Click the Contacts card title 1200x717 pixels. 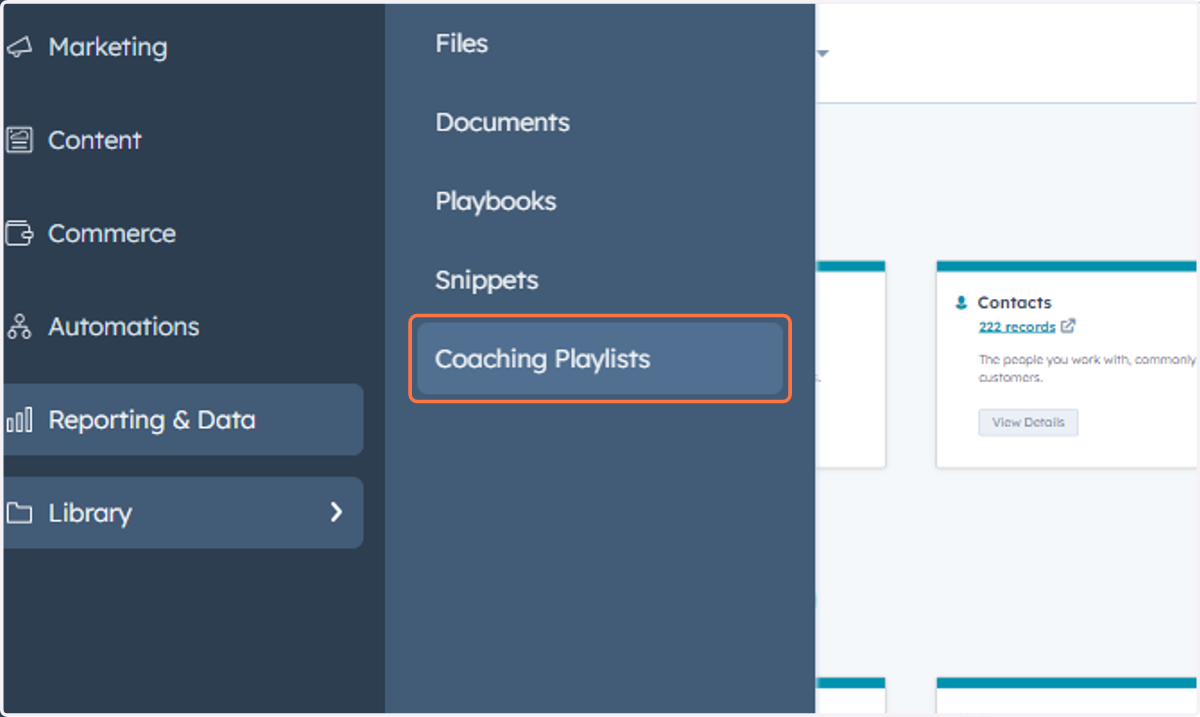[x=1014, y=302]
